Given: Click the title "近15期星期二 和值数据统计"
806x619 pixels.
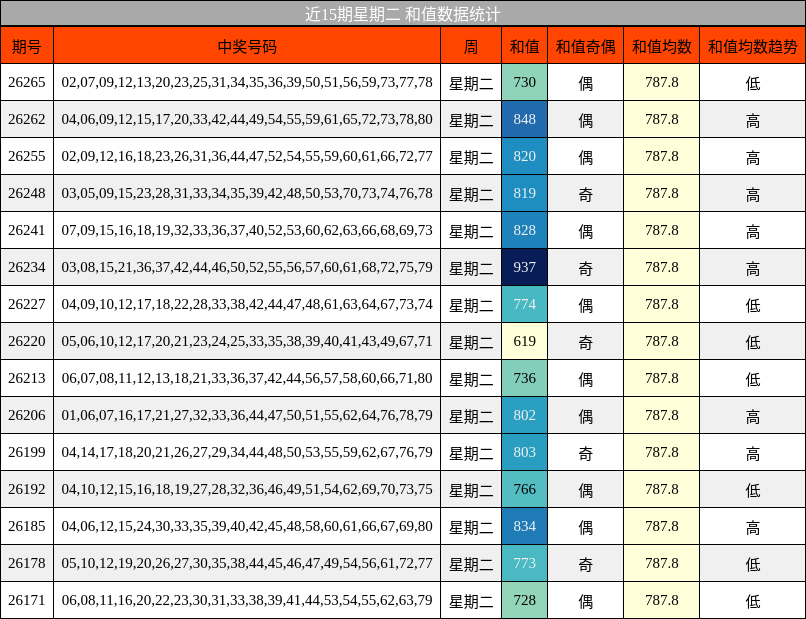Looking at the screenshot, I should [402, 14].
